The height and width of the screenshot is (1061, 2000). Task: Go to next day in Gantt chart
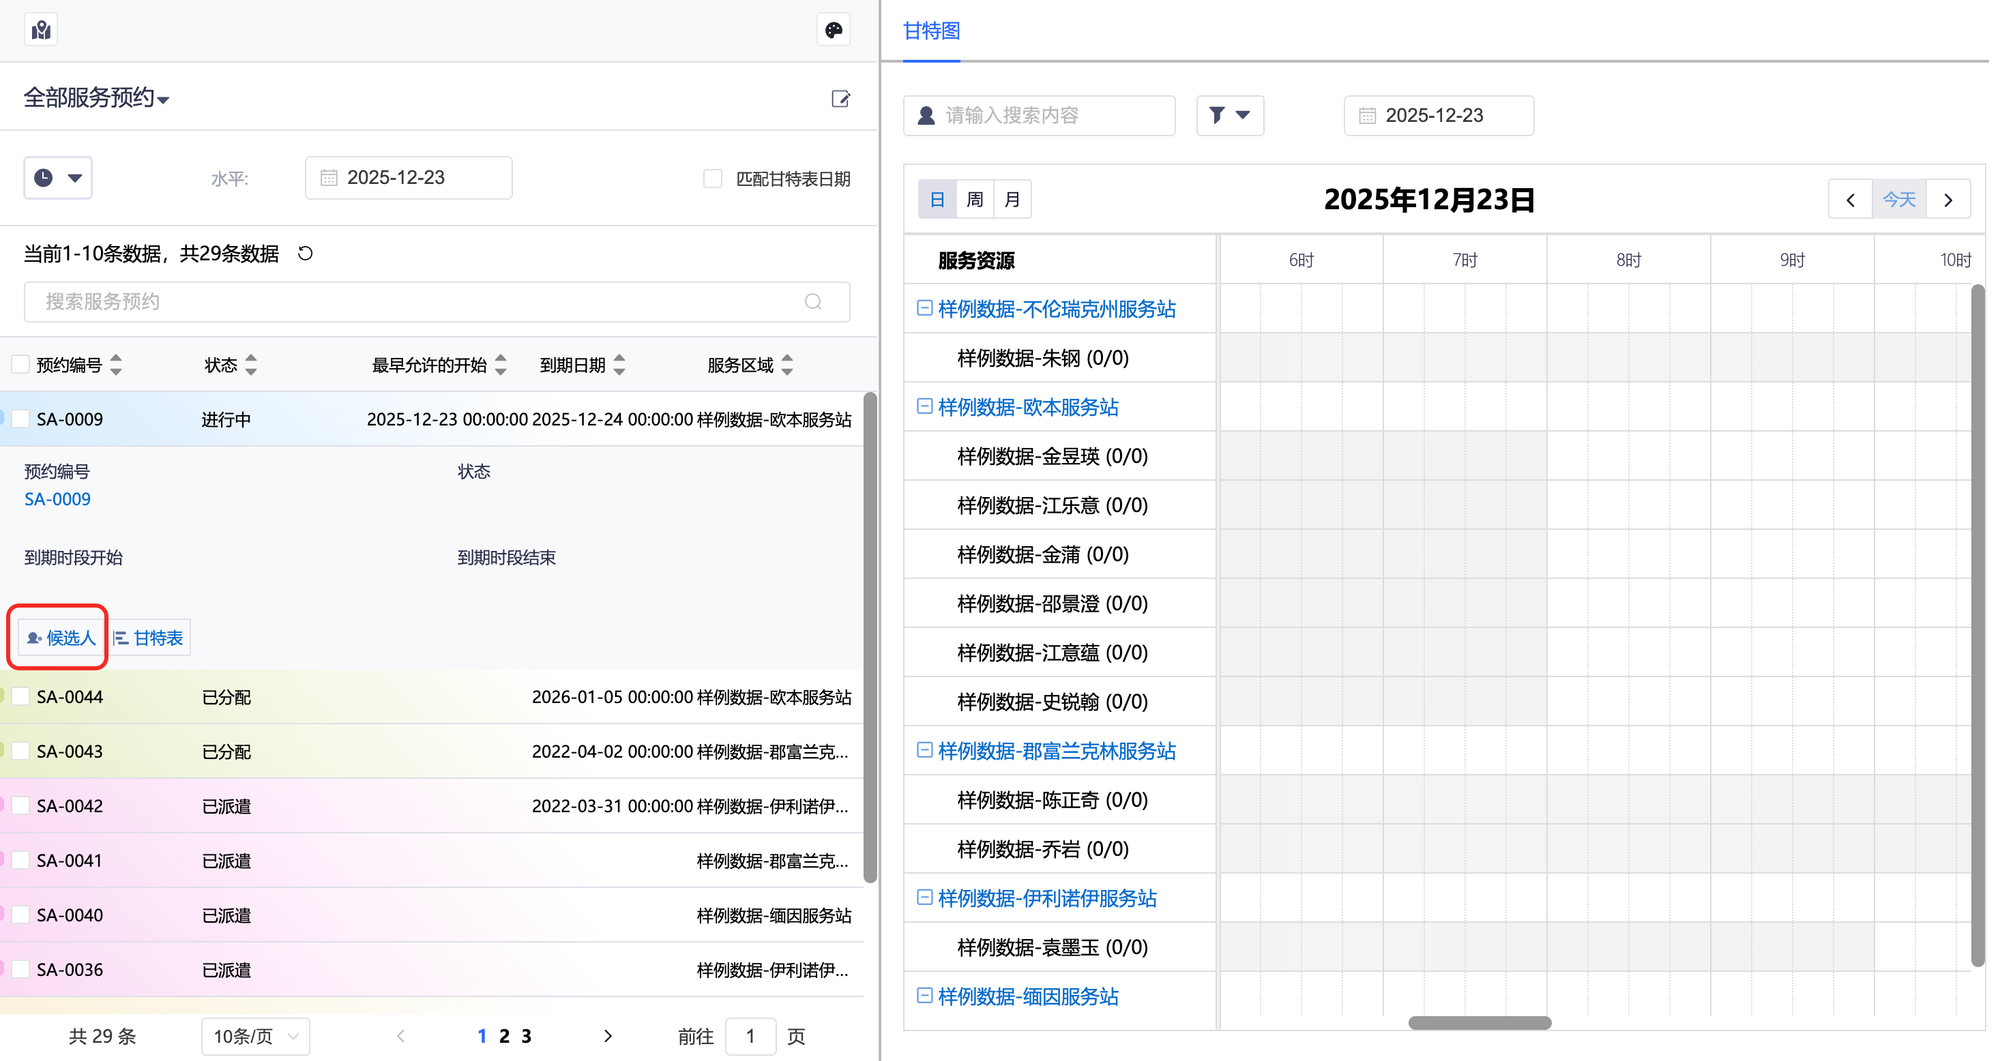(1948, 199)
